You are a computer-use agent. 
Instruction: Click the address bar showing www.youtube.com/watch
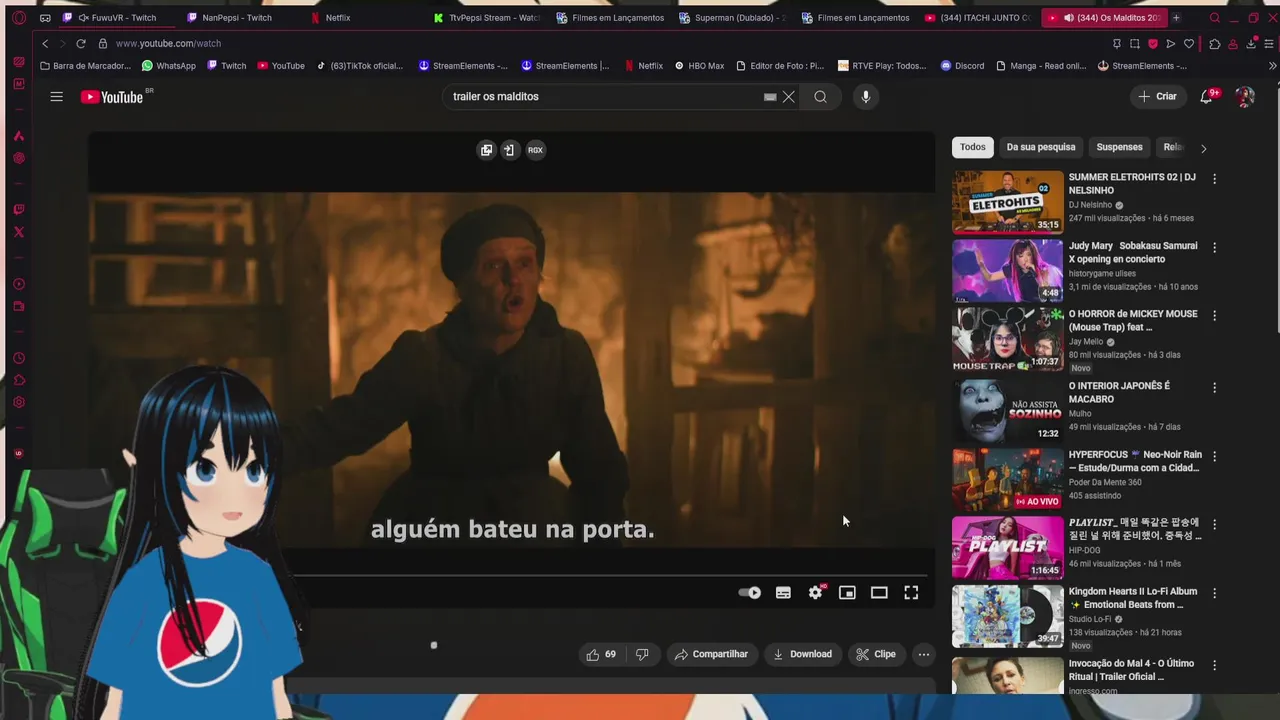click(168, 44)
